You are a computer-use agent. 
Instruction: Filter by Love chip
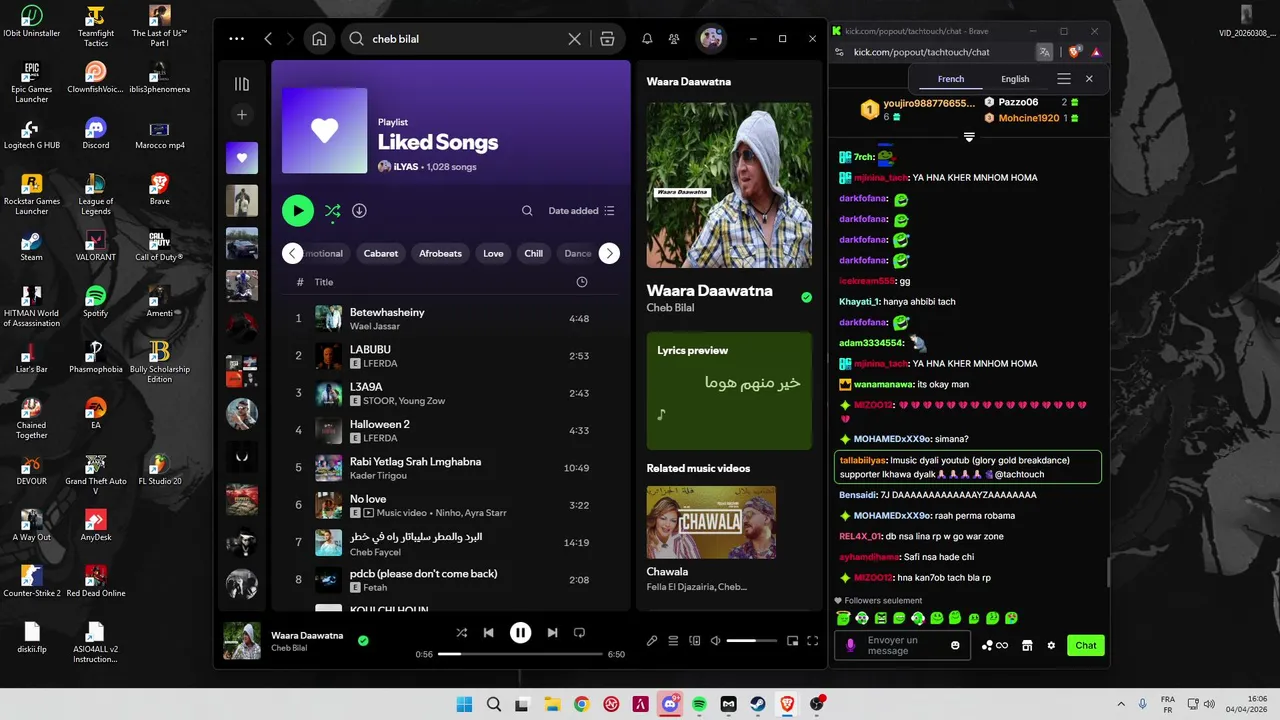pyautogui.click(x=493, y=253)
